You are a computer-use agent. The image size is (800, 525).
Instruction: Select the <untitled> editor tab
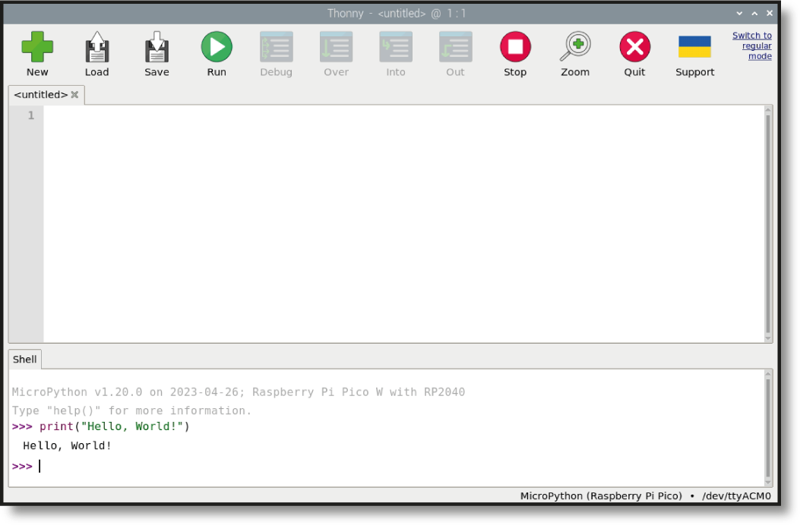[x=41, y=95]
